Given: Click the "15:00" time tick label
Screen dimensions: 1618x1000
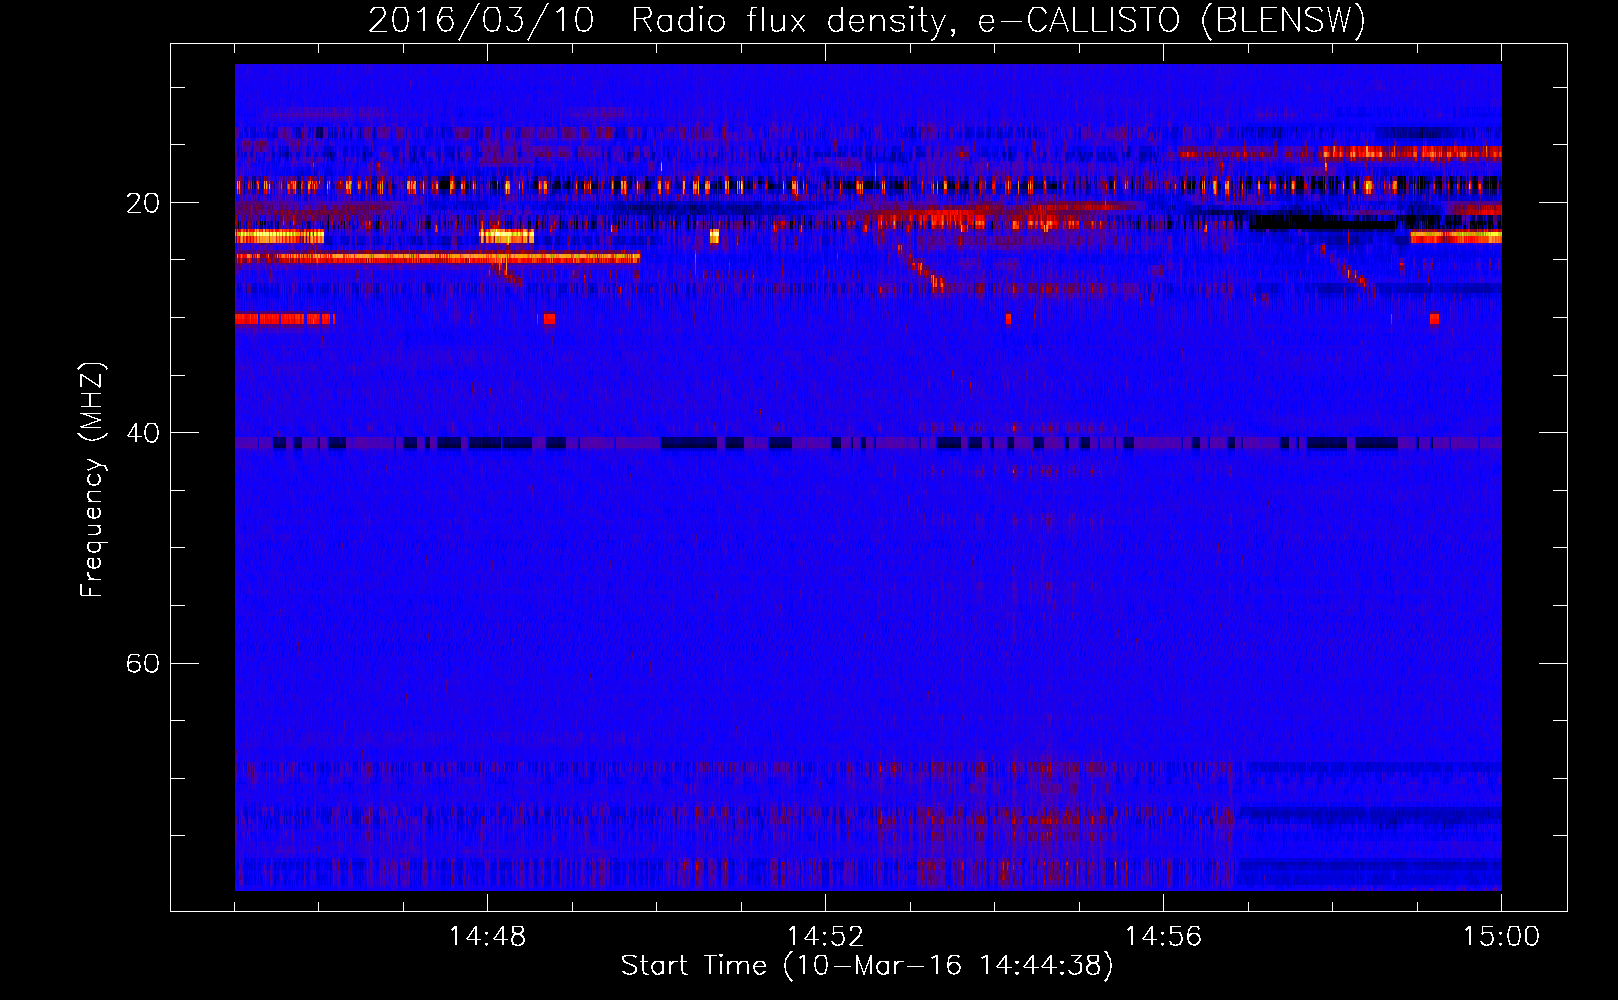Looking at the screenshot, I should 1501,937.
